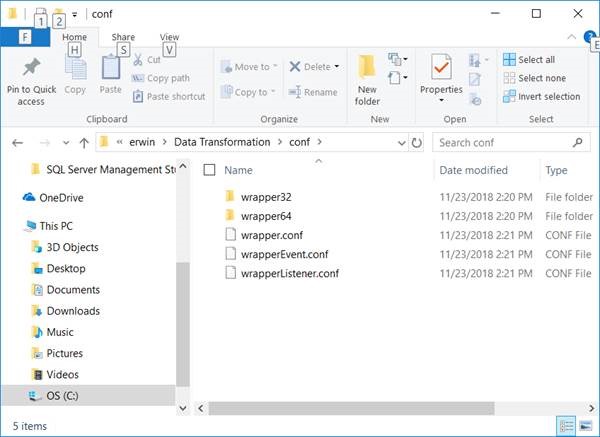This screenshot has width=600, height=437.
Task: Select SQL Server Management Studio in navigation pane
Action: click(x=103, y=170)
